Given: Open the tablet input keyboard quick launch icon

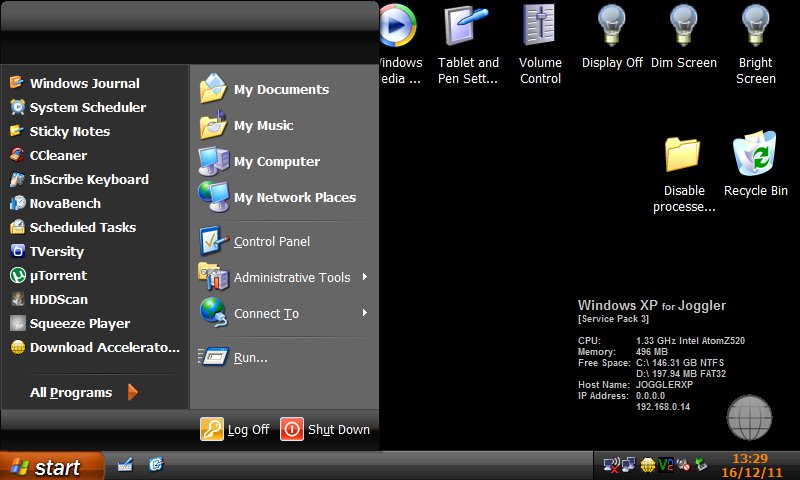Looking at the screenshot, I should (125, 465).
